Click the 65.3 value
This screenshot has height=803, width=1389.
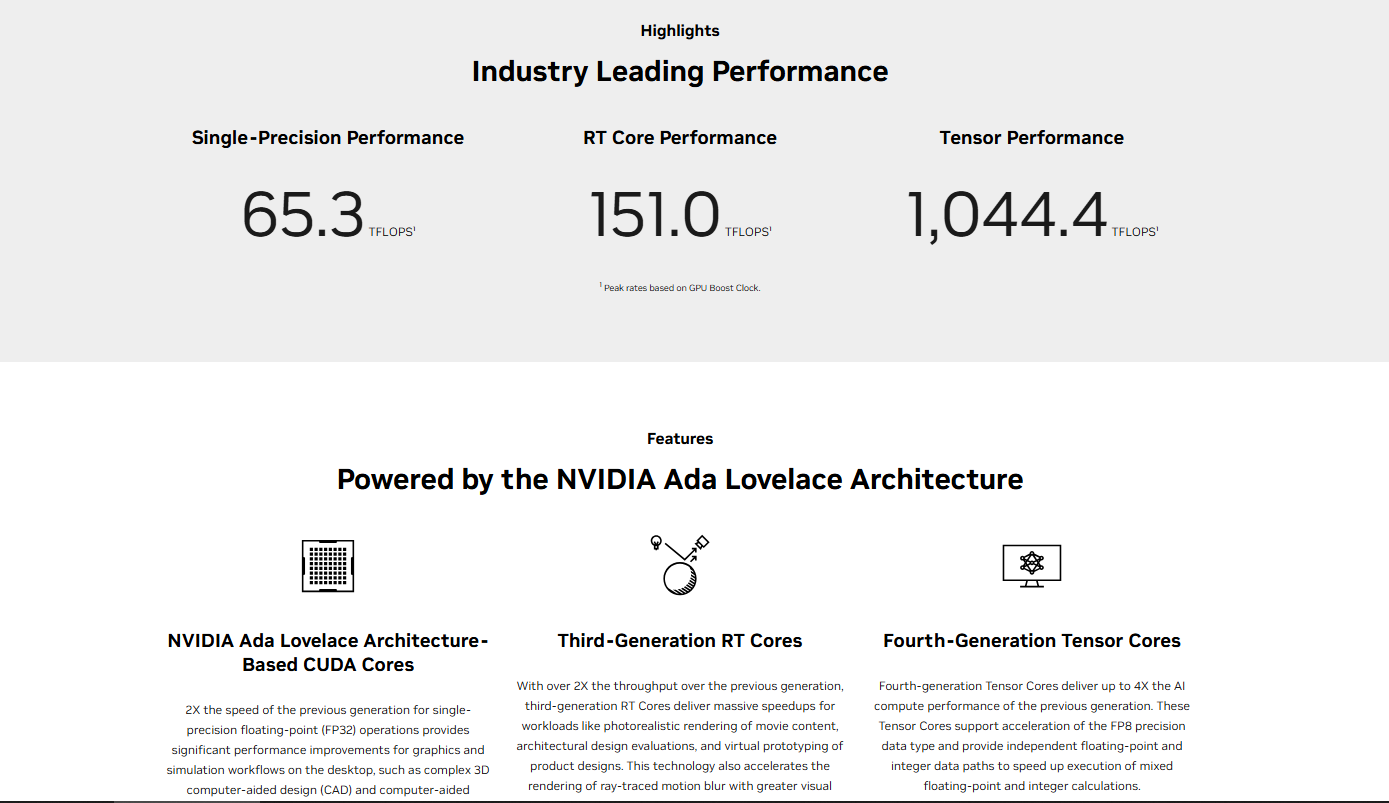(x=303, y=215)
